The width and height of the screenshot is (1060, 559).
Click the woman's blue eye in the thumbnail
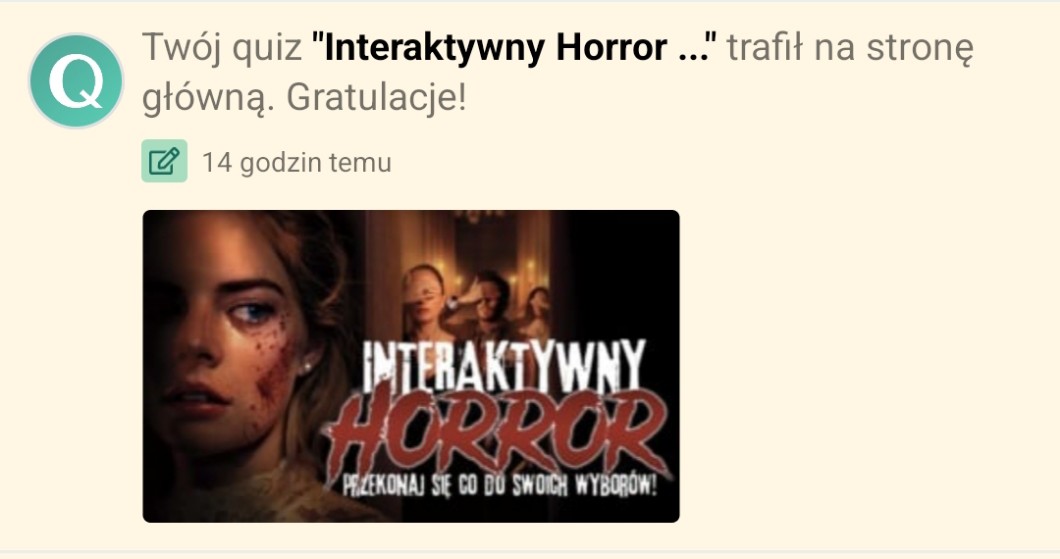click(250, 314)
